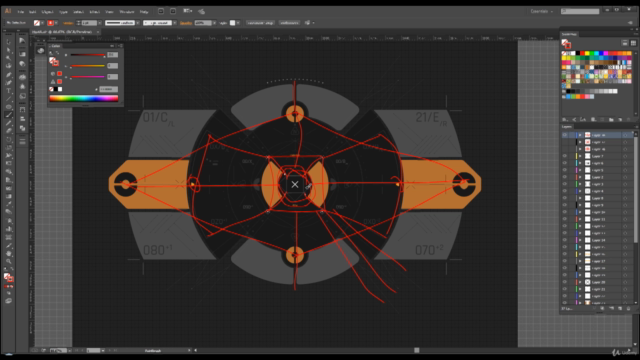Create a new layer in Layers panel
Image resolution: width=640 pixels, height=360 pixels.
620,309
